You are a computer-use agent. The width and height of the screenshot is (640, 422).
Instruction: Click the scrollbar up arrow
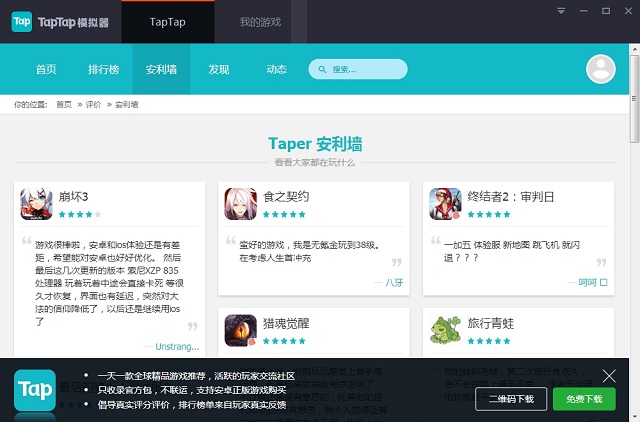[x=634, y=49]
